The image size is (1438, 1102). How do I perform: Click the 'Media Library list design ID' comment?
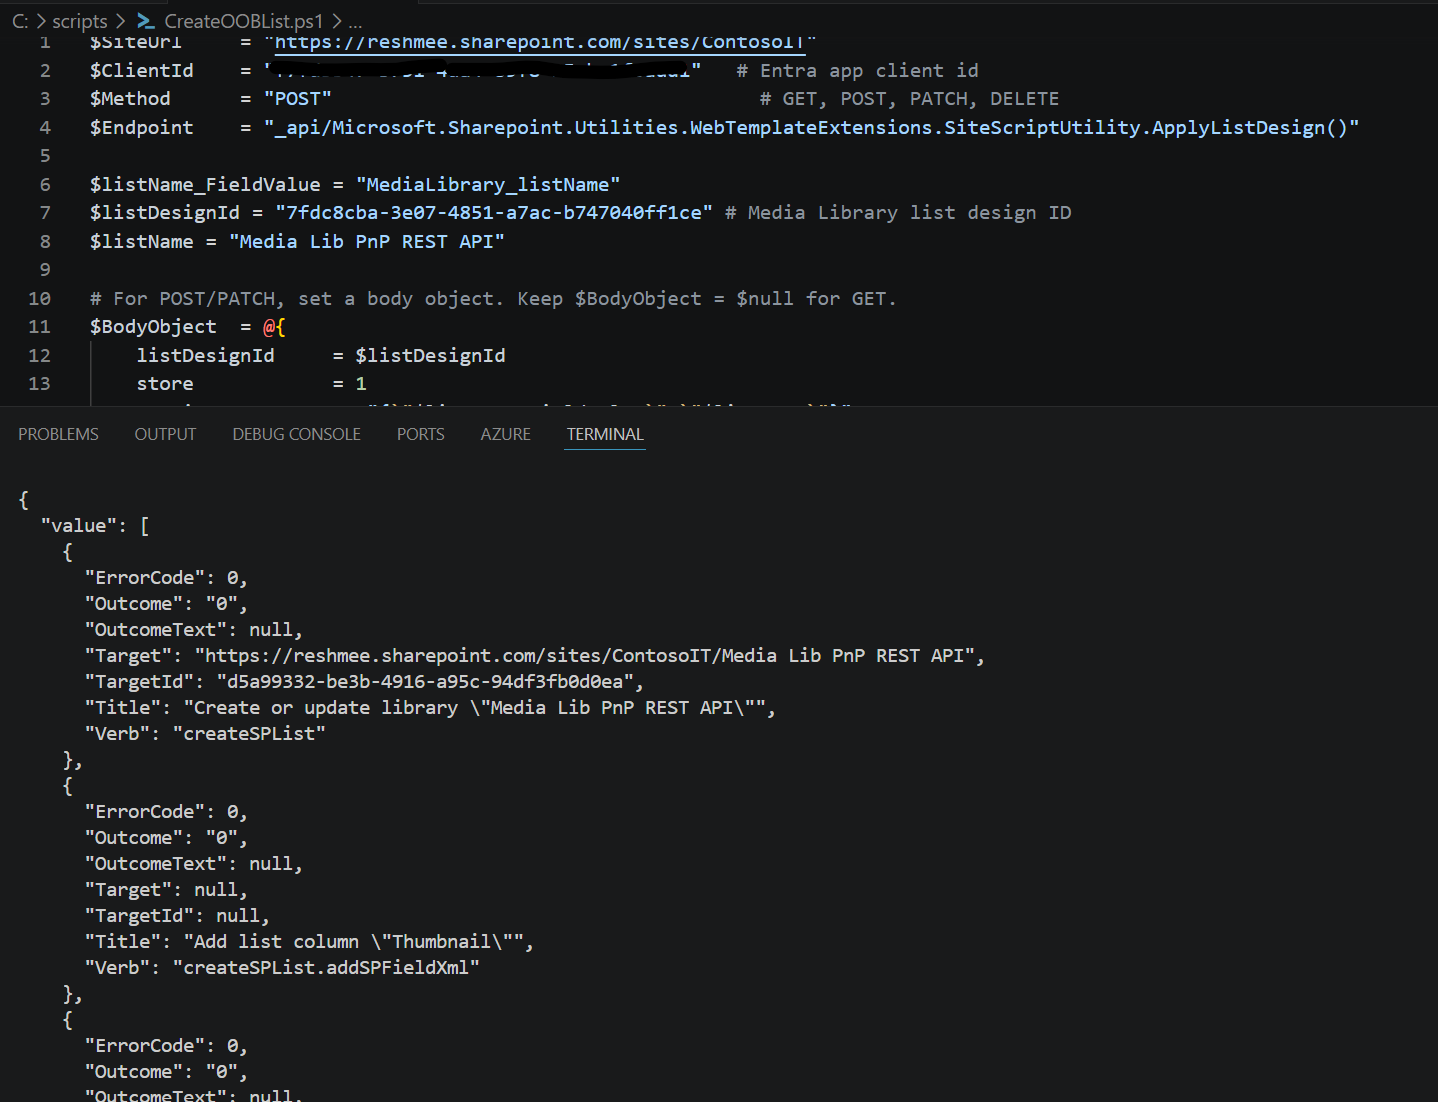[x=898, y=213]
